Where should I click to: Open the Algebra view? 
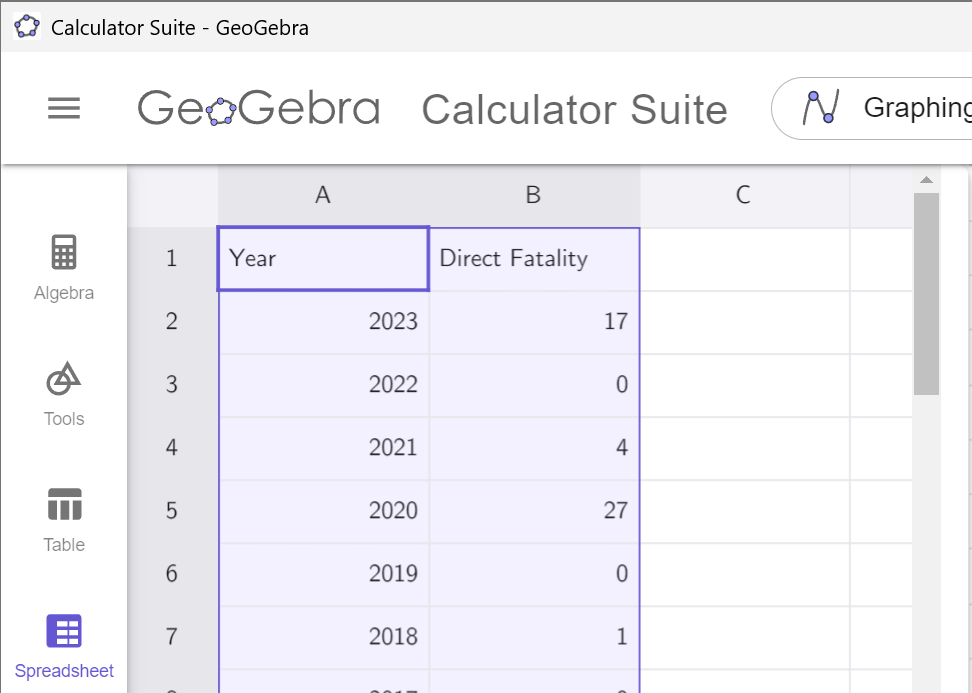tap(64, 268)
